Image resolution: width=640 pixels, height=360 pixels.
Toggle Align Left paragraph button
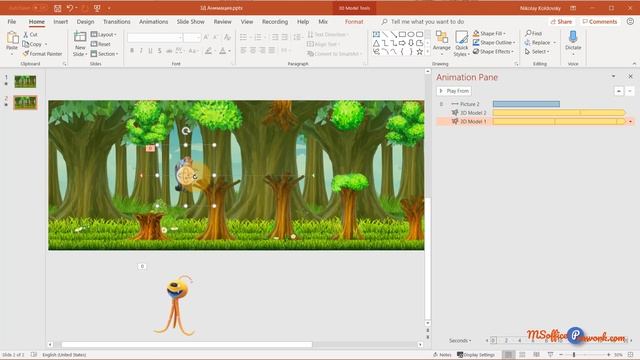pyautogui.click(x=244, y=50)
